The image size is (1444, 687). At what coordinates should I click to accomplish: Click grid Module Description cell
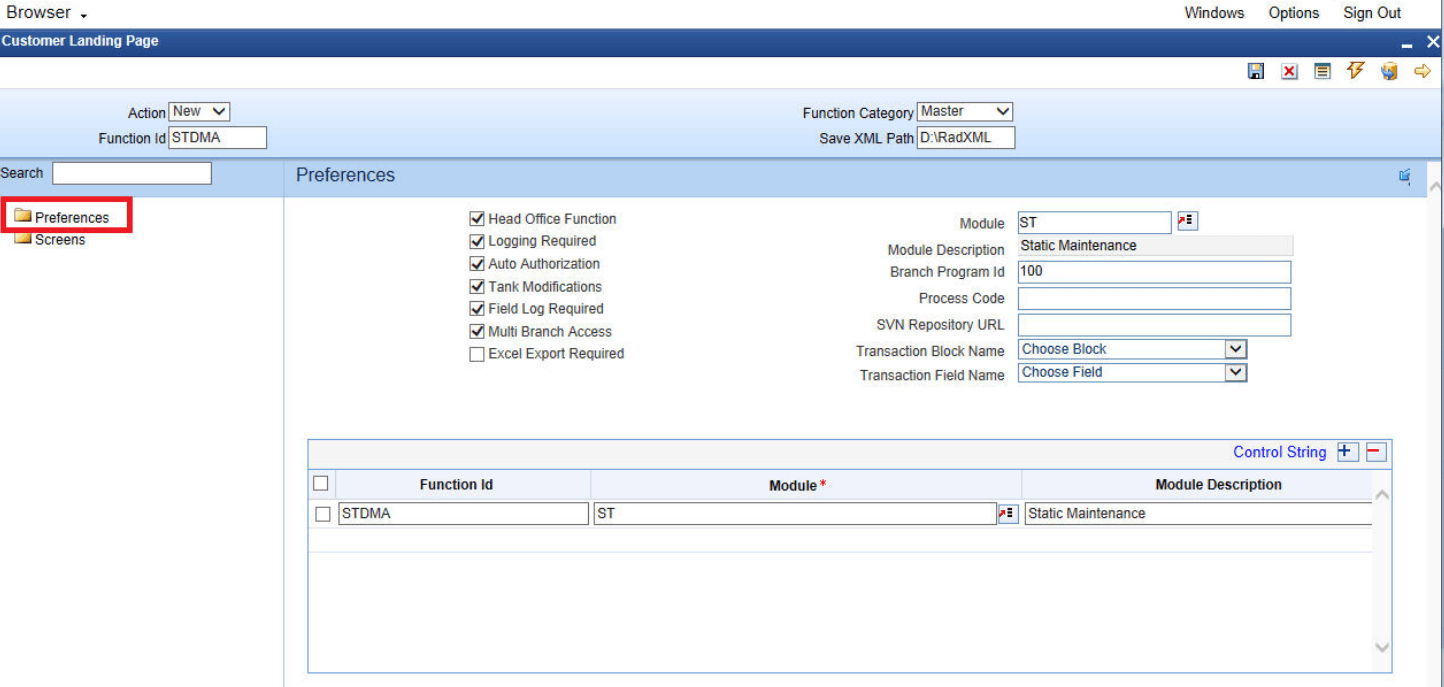click(1198, 514)
